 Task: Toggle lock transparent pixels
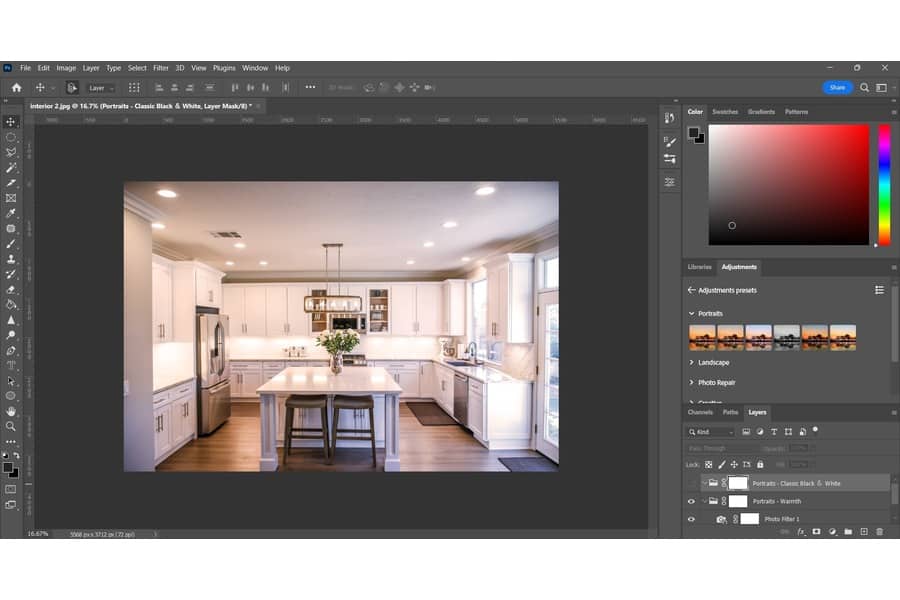[708, 464]
